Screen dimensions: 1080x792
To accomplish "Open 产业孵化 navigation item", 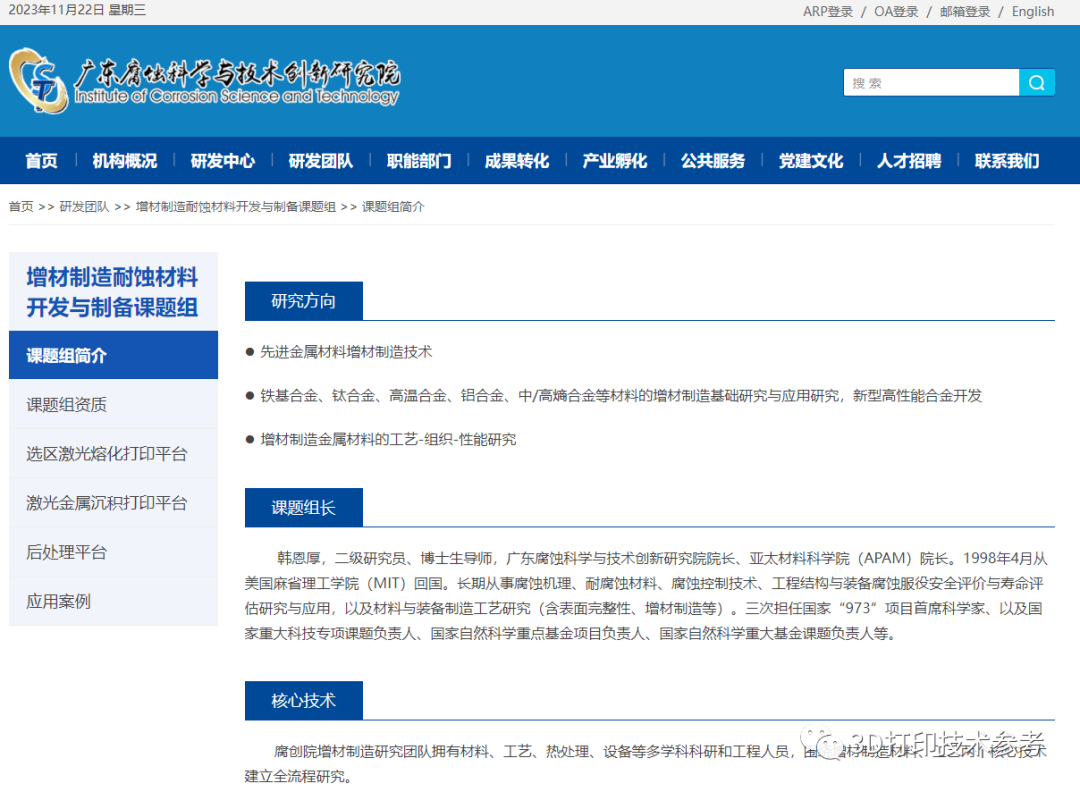I will click(614, 161).
